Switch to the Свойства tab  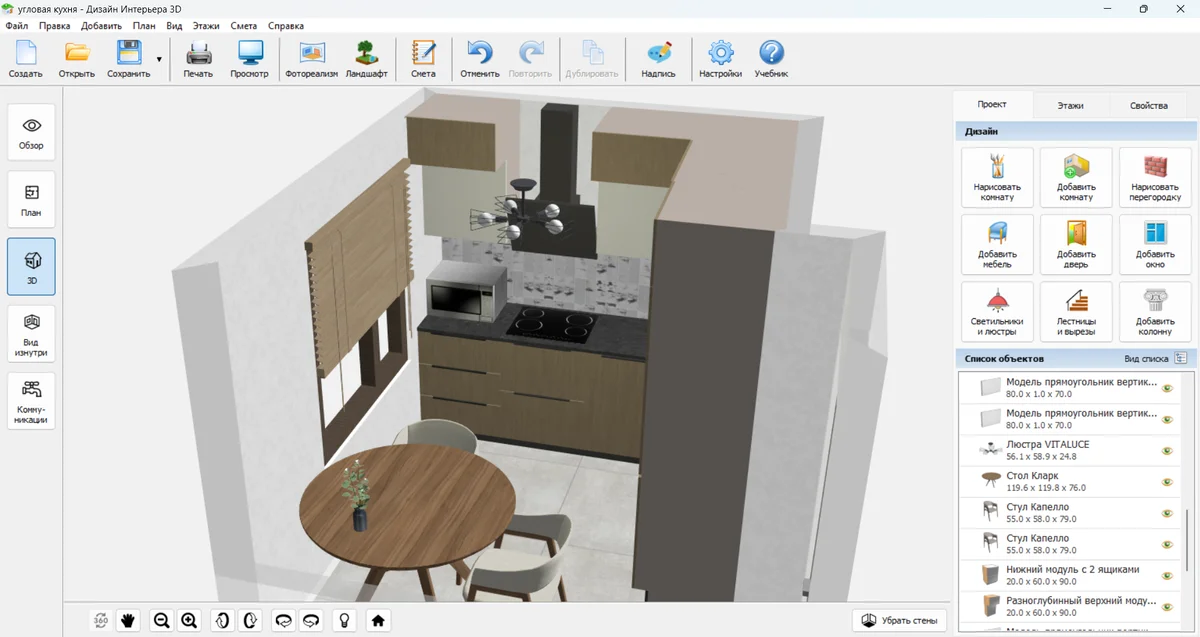point(1148,105)
